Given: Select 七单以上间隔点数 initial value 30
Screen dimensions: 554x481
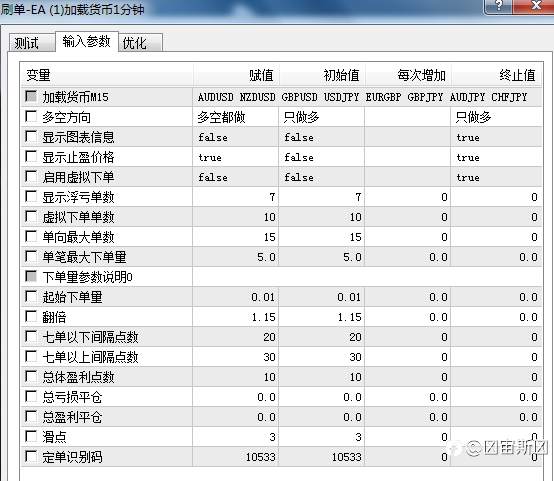Looking at the screenshot, I should 322,357.
